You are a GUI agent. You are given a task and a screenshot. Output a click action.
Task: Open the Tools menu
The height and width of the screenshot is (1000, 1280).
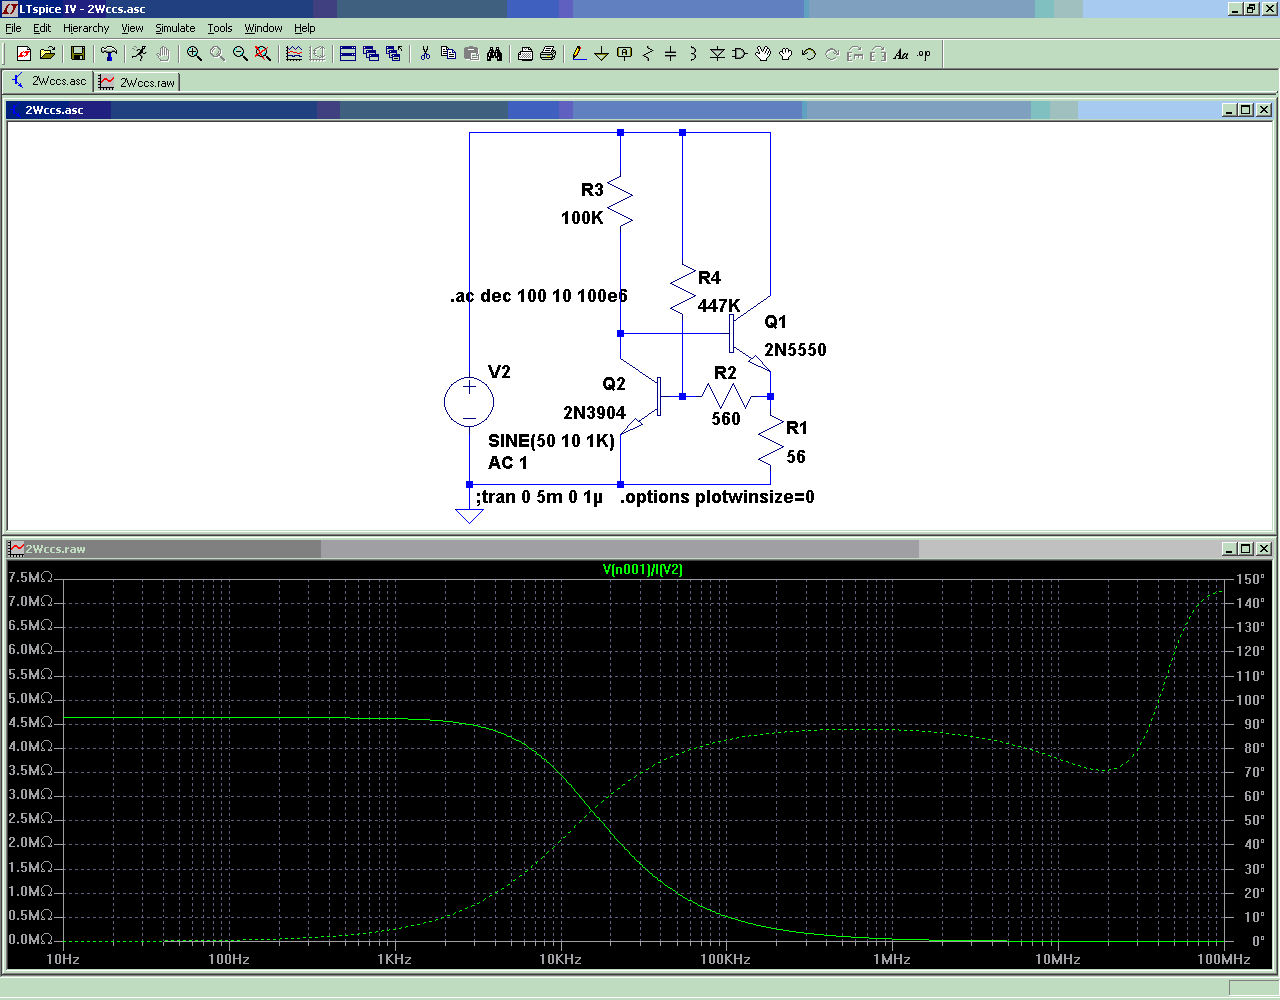pos(220,28)
